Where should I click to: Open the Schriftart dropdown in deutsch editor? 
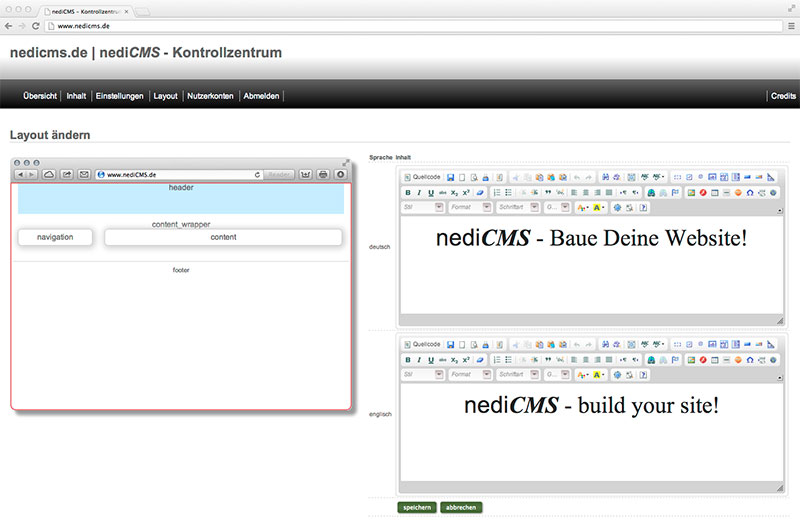click(518, 207)
